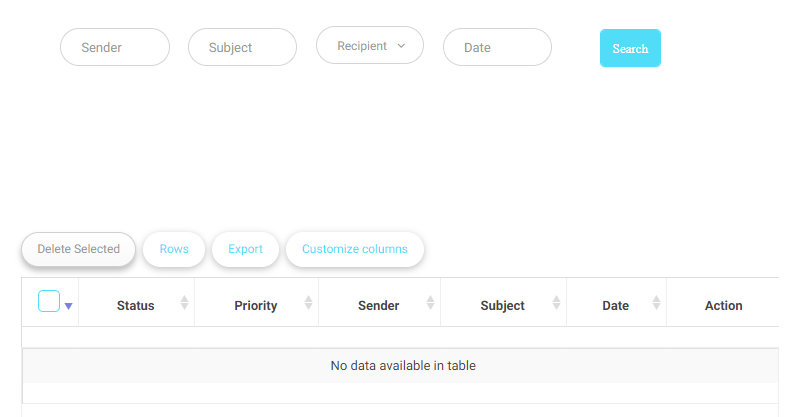Image resolution: width=796 pixels, height=417 pixels.
Task: Open Customize columns
Action: [355, 249]
